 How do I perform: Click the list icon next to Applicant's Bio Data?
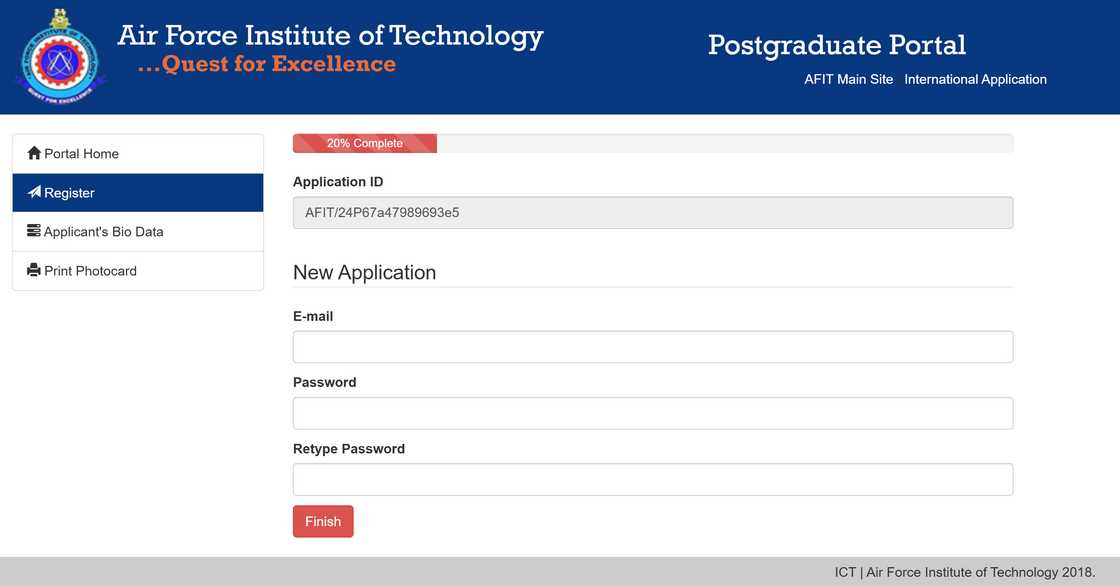(35, 231)
